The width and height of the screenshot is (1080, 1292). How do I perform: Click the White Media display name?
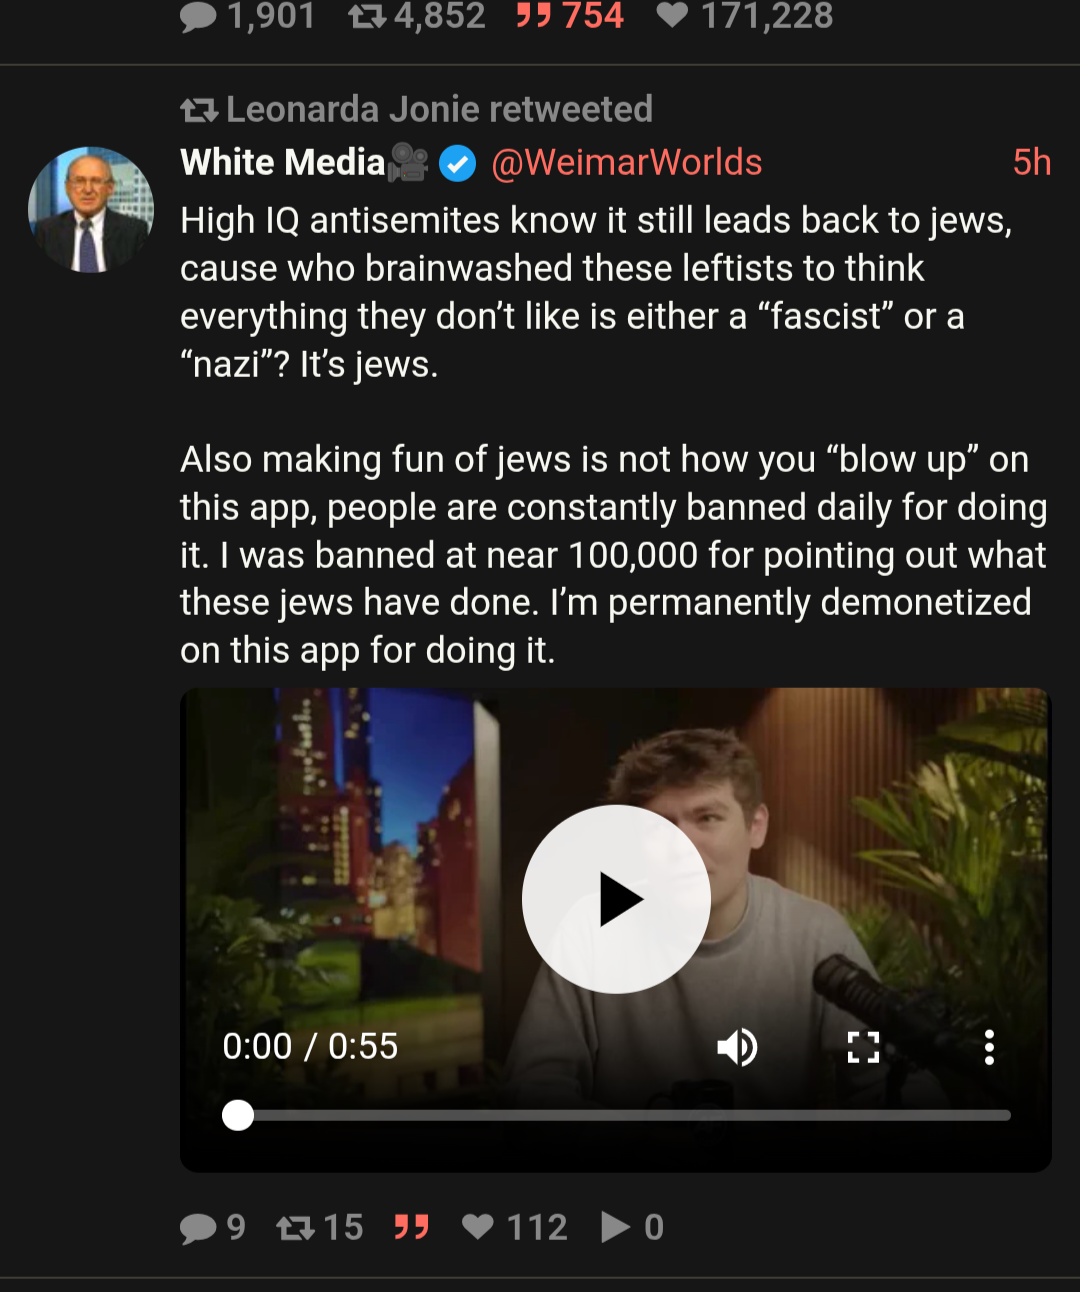click(283, 162)
